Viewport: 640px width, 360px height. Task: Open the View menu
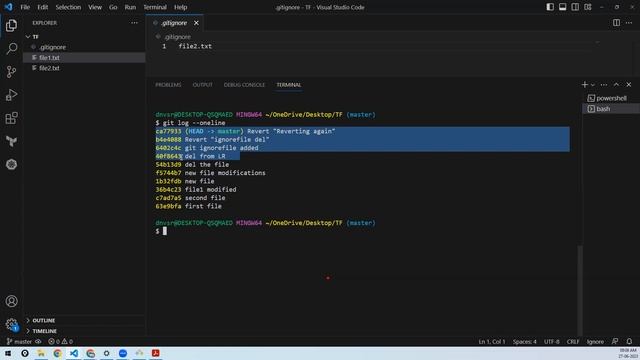[x=95, y=7]
